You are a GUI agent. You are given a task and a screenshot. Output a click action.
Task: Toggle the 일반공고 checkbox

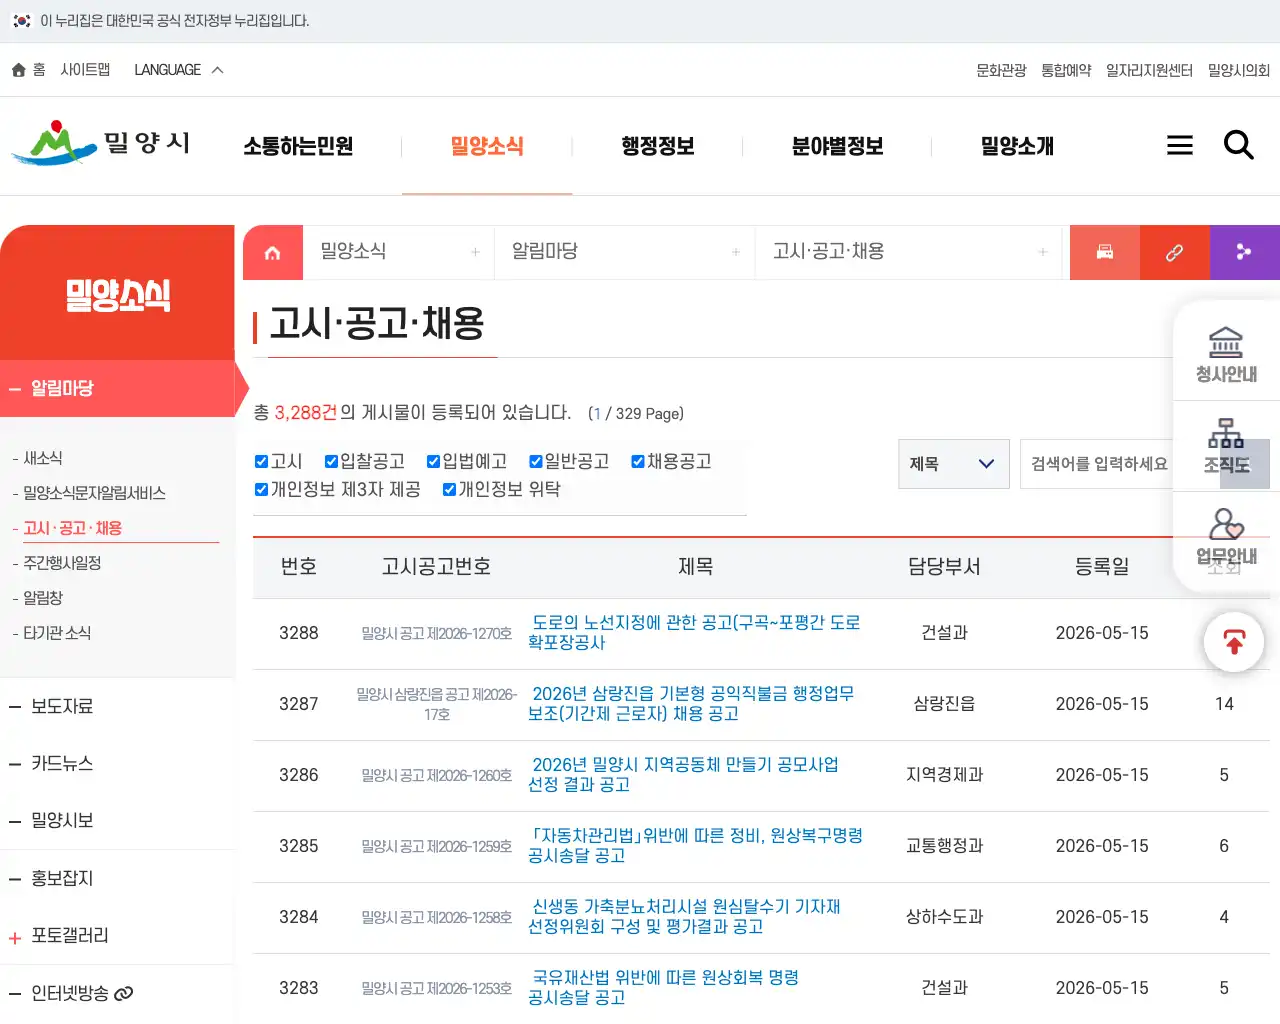(535, 461)
